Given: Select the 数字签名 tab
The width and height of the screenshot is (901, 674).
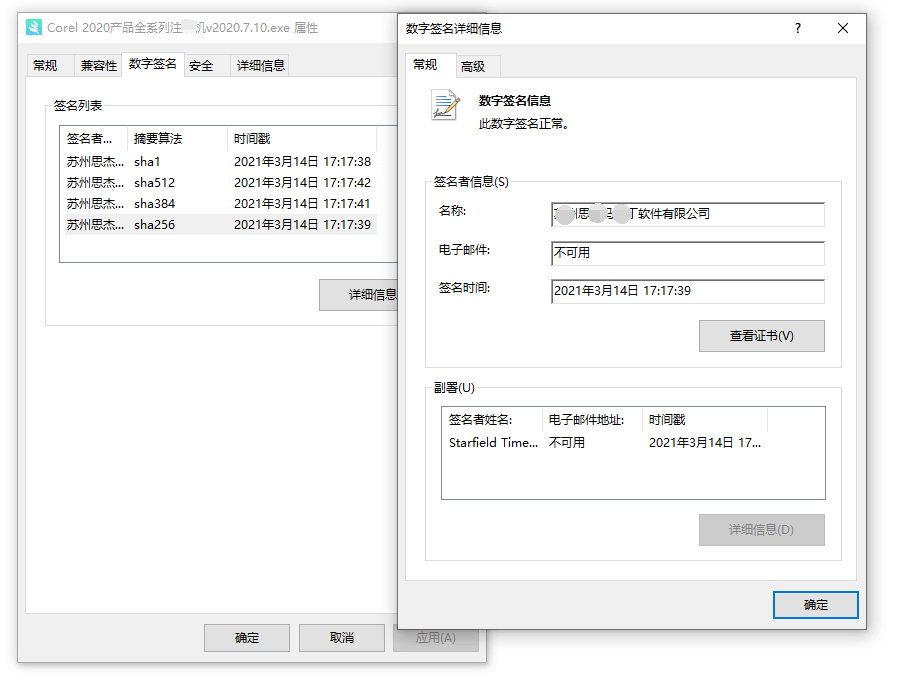Looking at the screenshot, I should (x=152, y=64).
